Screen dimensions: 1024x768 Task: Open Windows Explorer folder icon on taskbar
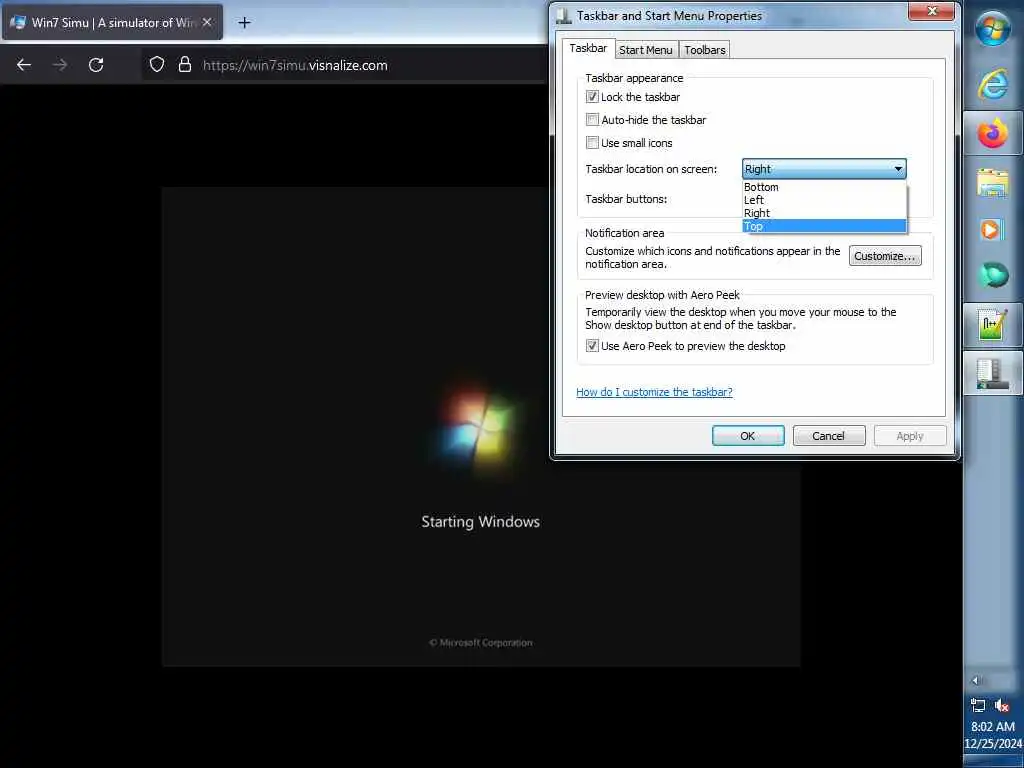coord(993,182)
